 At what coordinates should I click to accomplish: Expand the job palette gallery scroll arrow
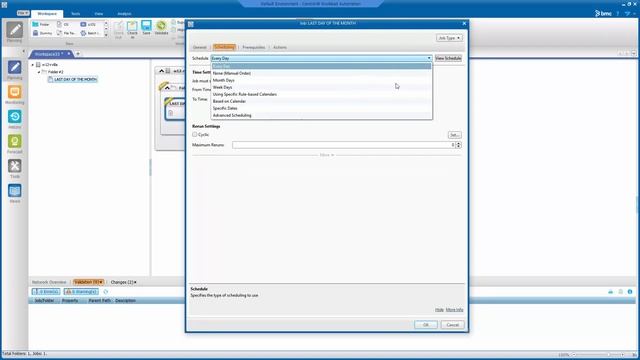106,36
